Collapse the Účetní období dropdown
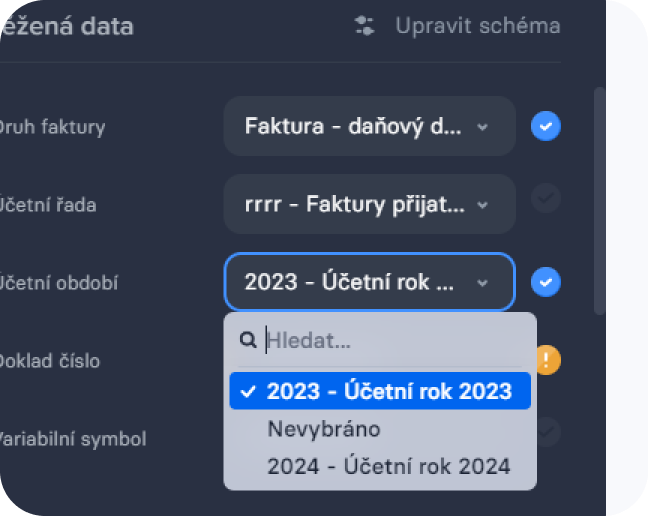This screenshot has width=648, height=516. click(x=369, y=282)
